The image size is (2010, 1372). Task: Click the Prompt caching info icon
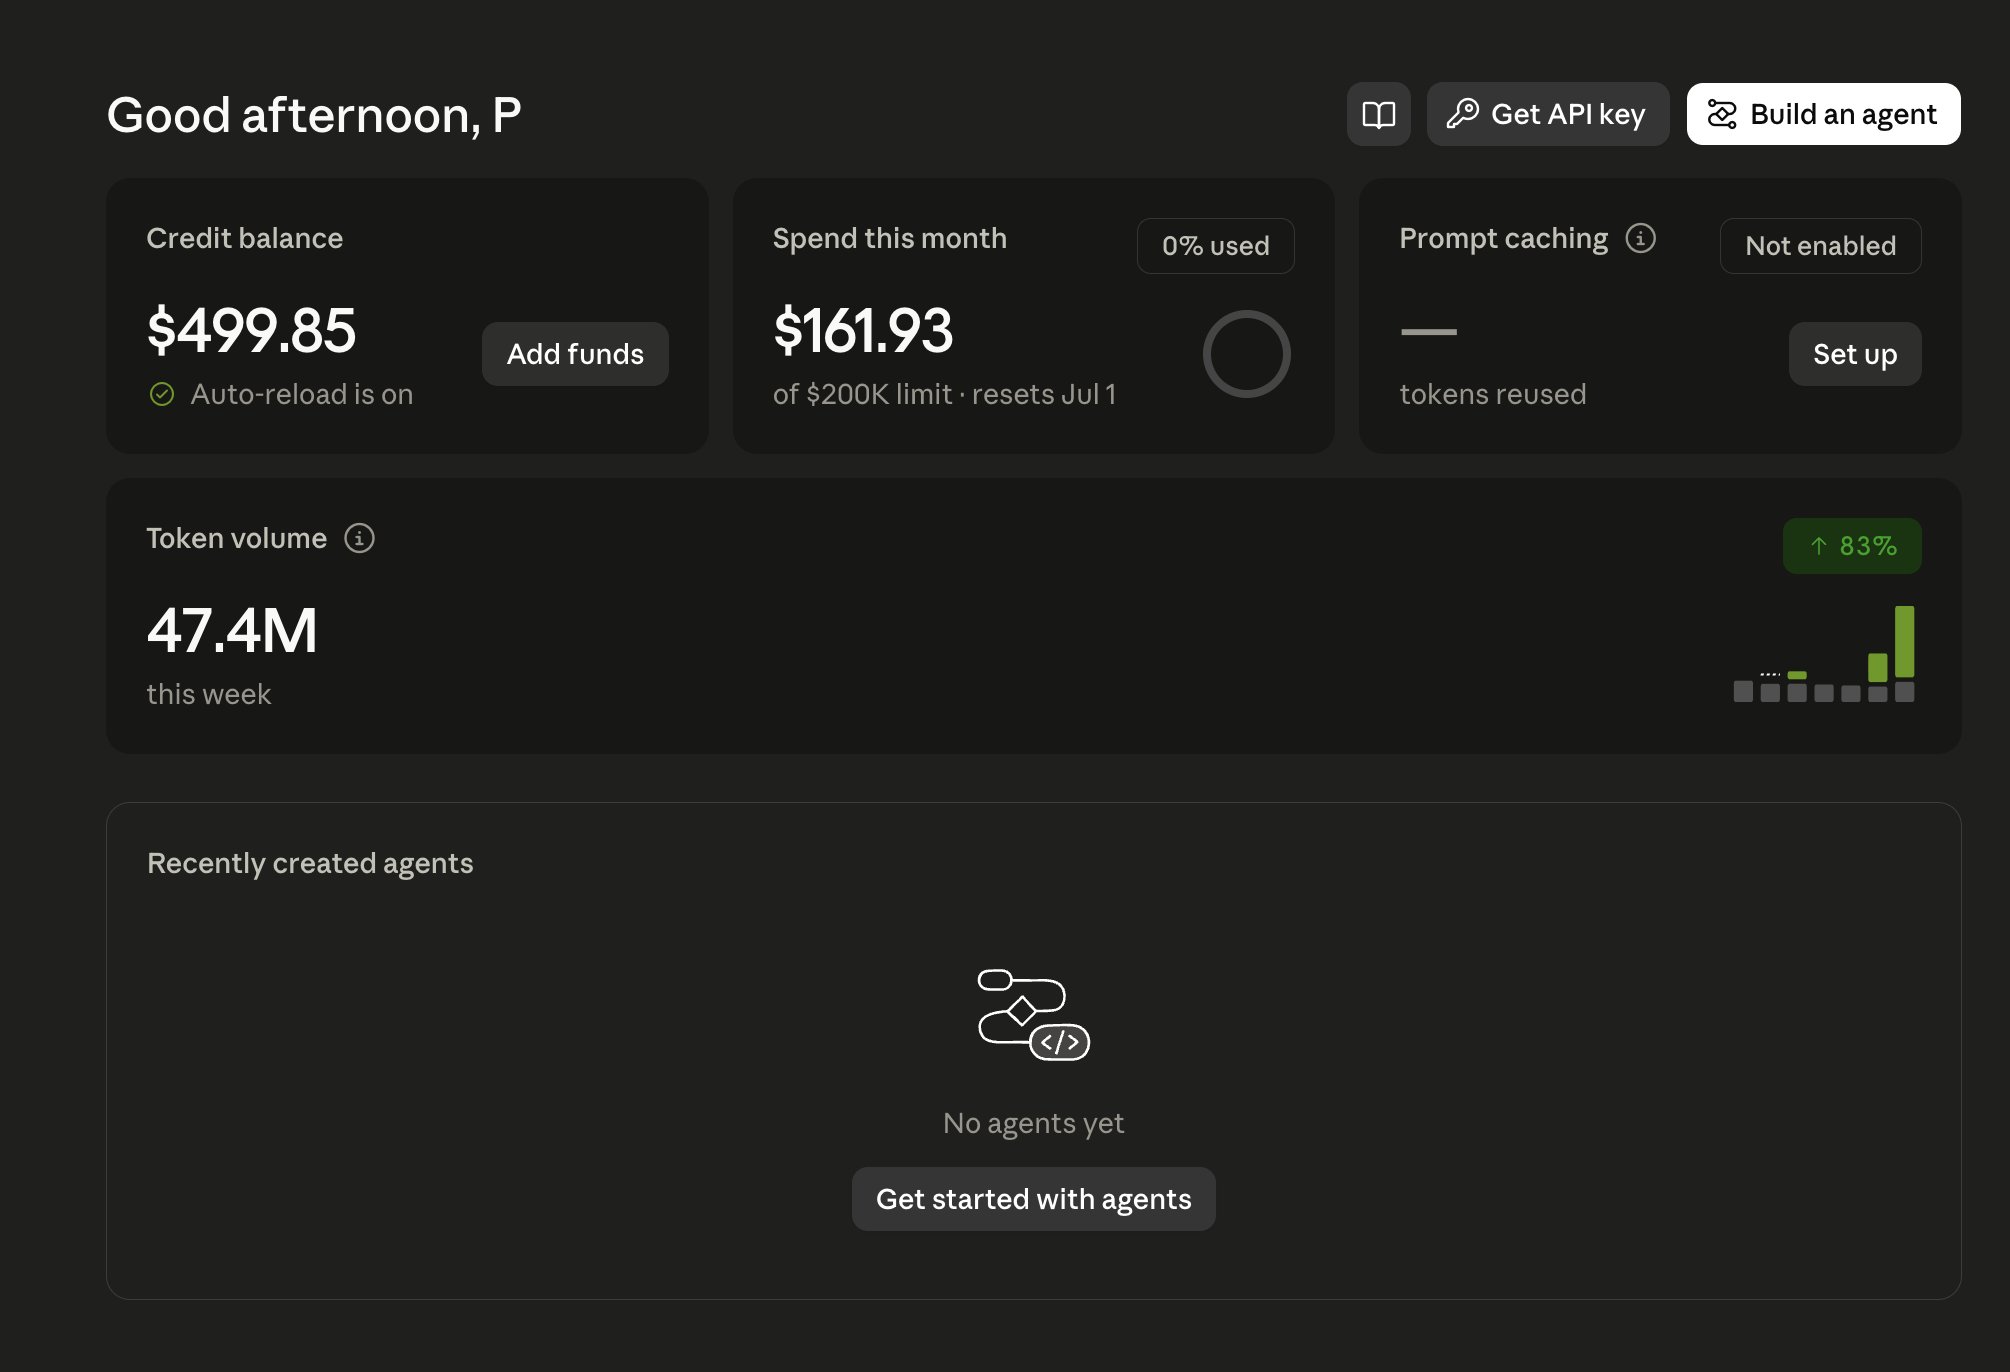(x=1640, y=238)
